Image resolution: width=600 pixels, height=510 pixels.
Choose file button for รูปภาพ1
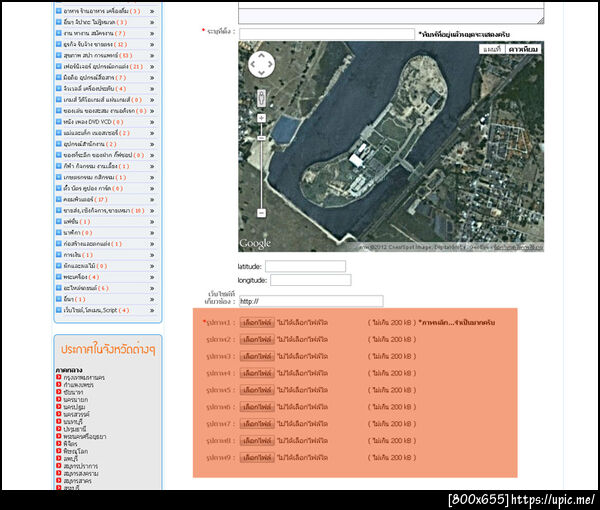[x=257, y=323]
